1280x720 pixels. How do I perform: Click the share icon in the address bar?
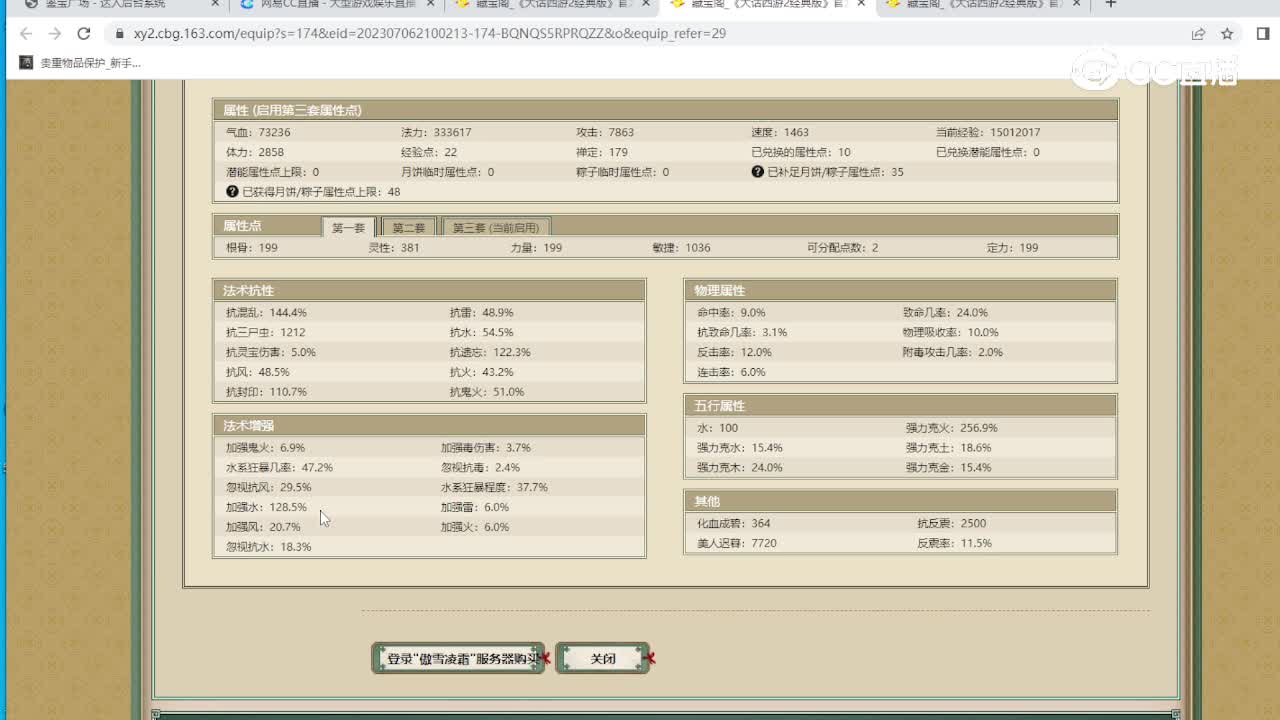pos(1198,34)
